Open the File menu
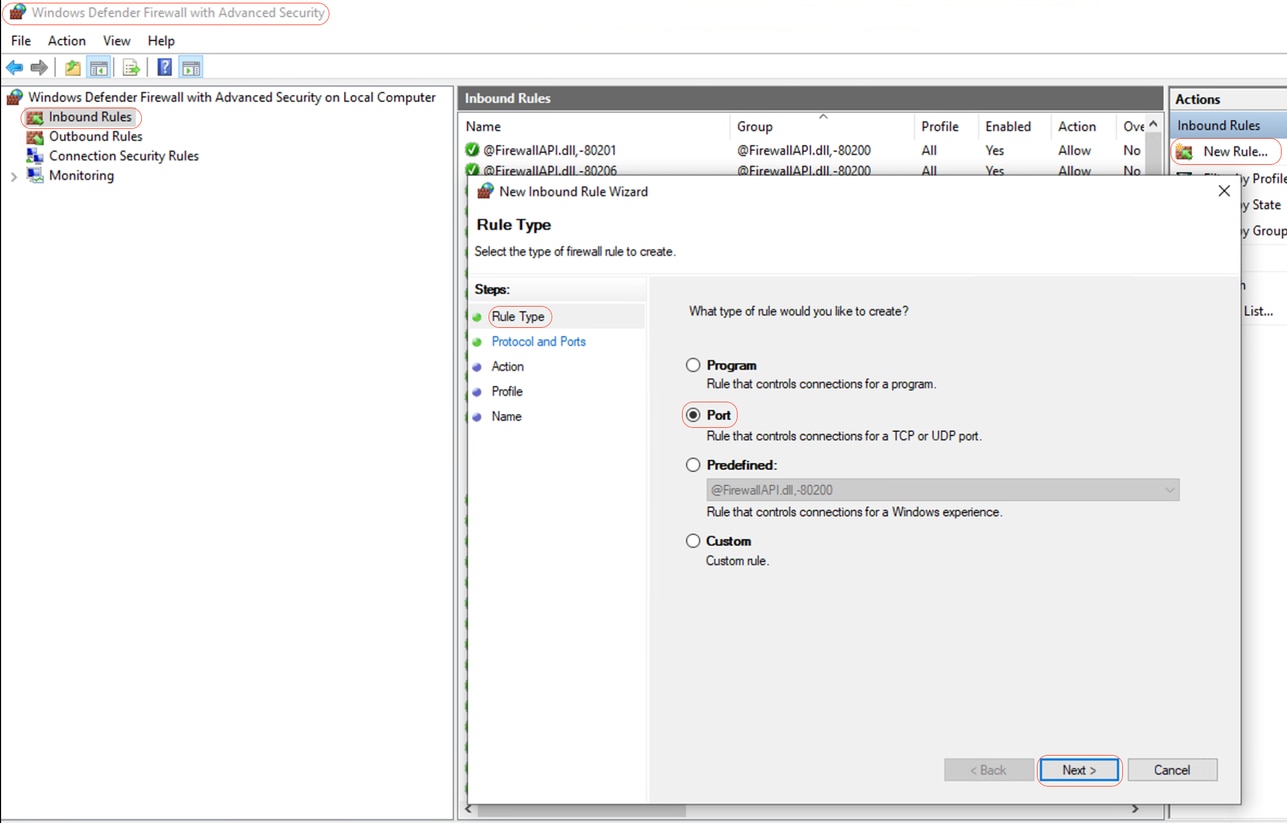This screenshot has height=823, width=1287. 21,41
